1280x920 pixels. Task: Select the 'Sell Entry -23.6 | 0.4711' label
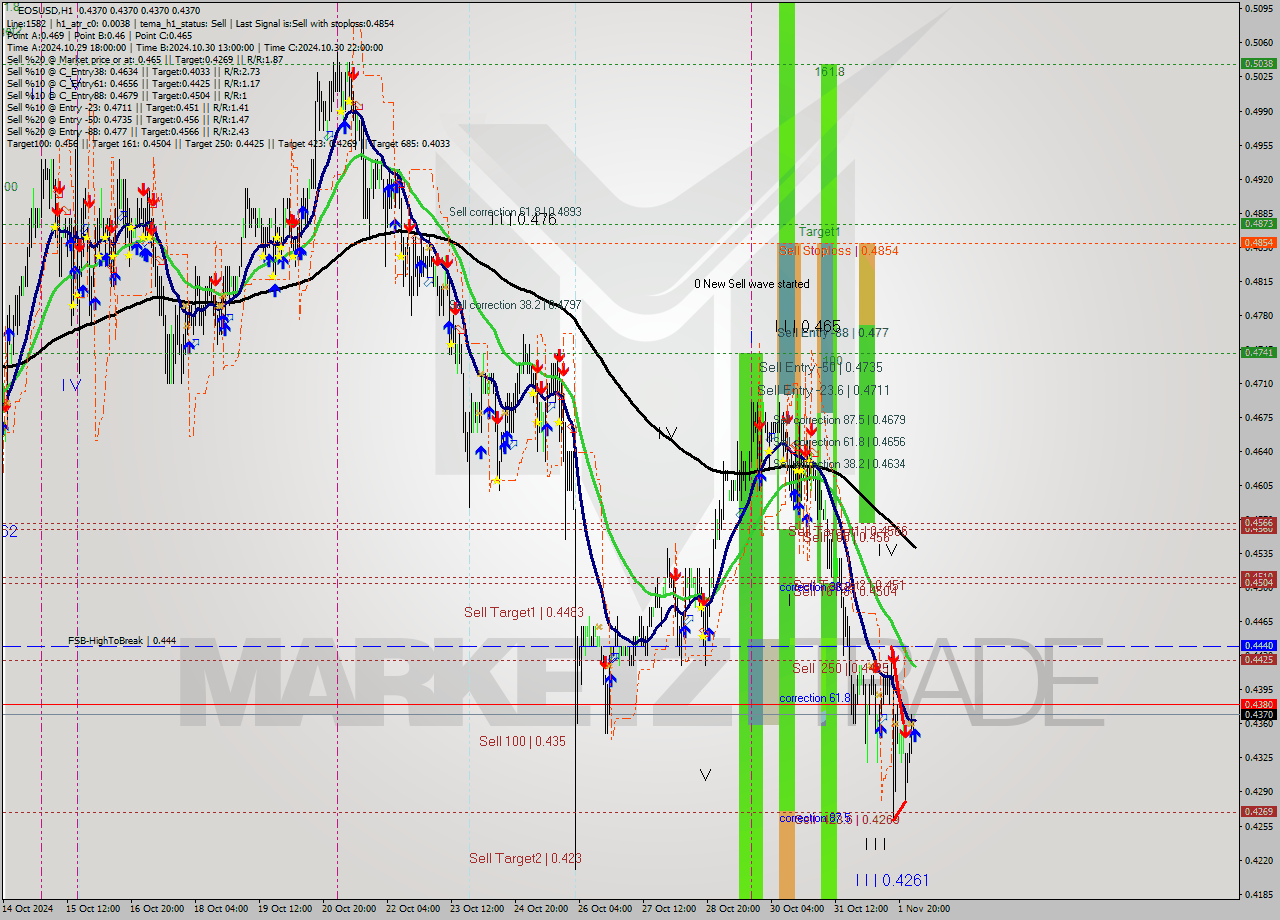(823, 391)
